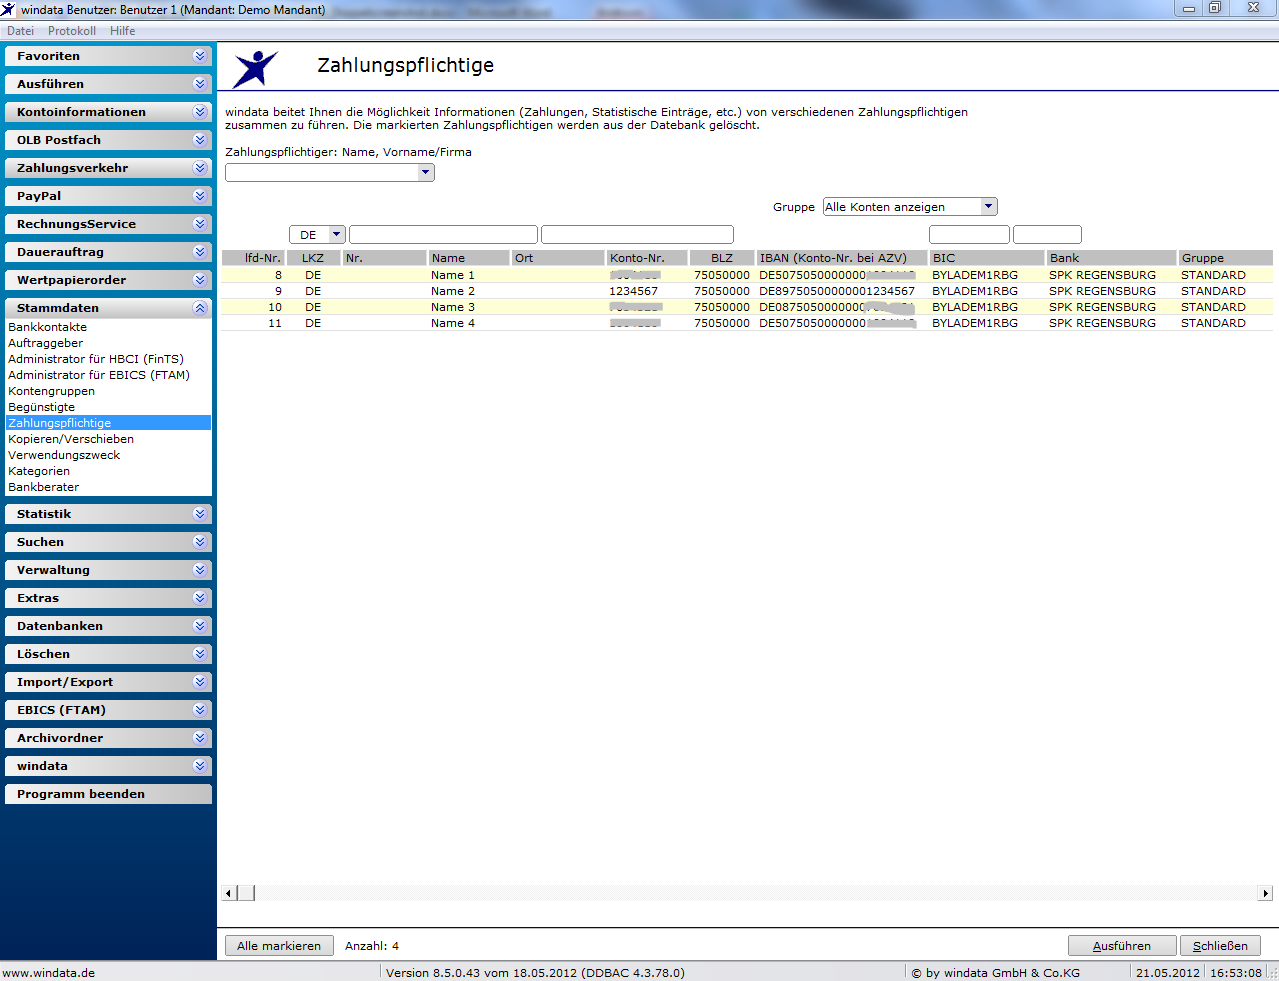Open Auftraggeber under Stammdaten
1279x981 pixels.
click(45, 343)
